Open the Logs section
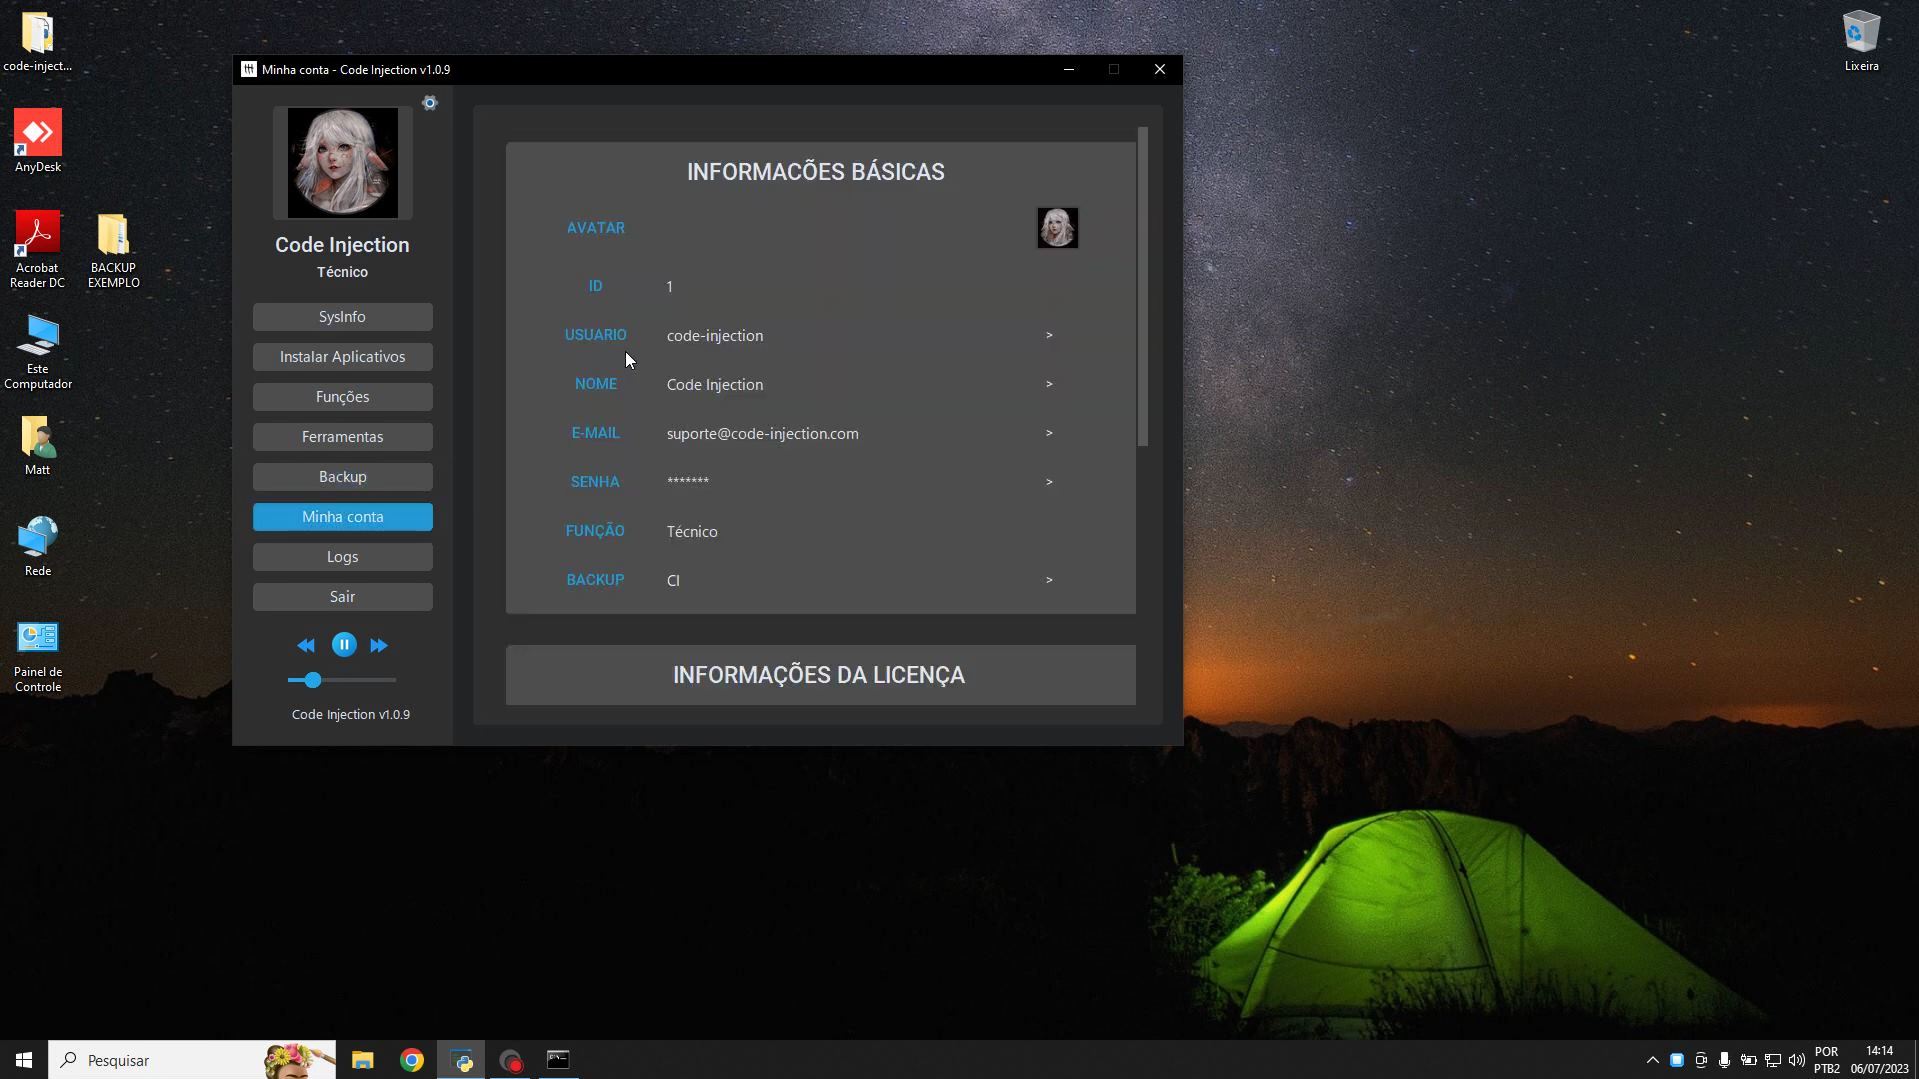1919x1079 pixels. pyautogui.click(x=342, y=557)
